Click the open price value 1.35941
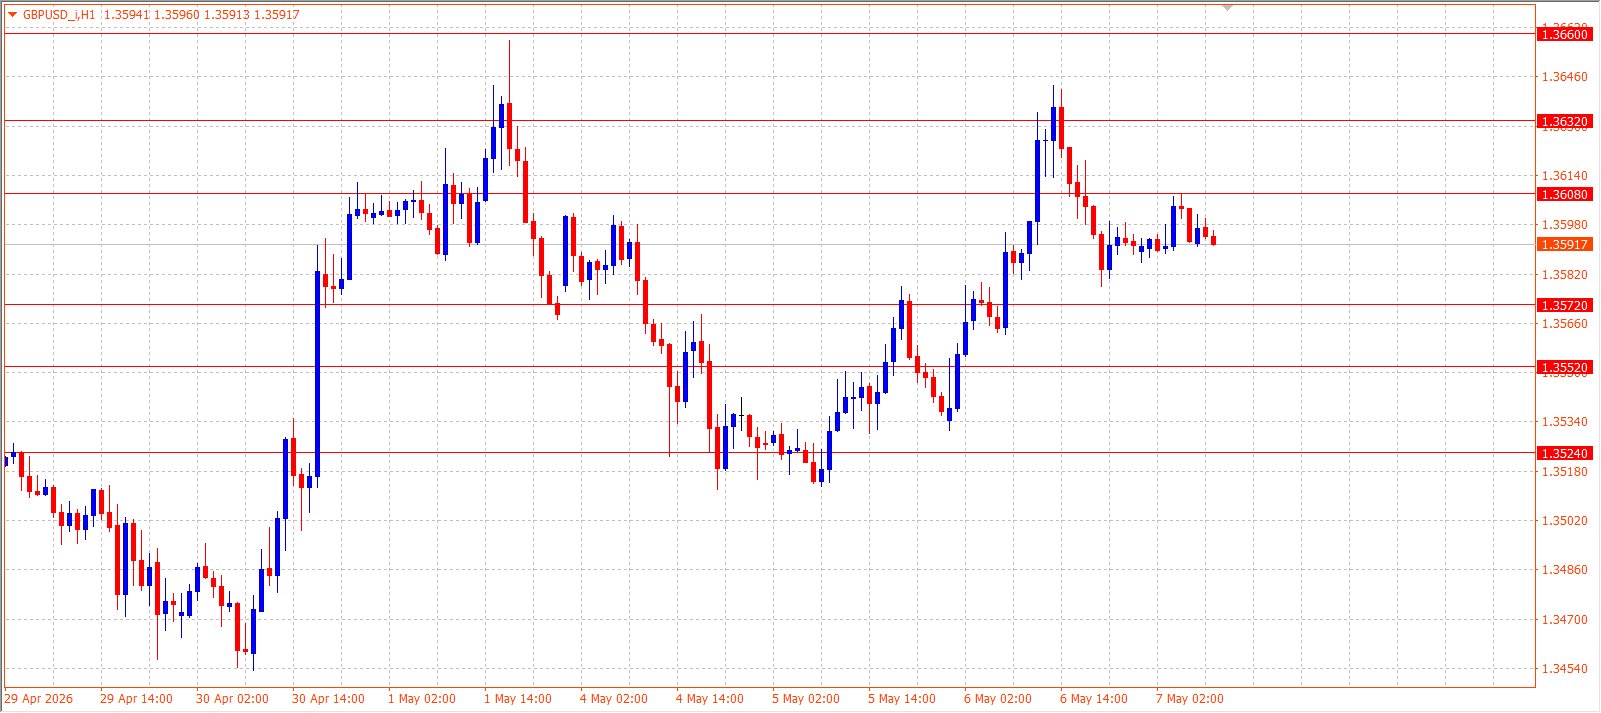 click(125, 15)
